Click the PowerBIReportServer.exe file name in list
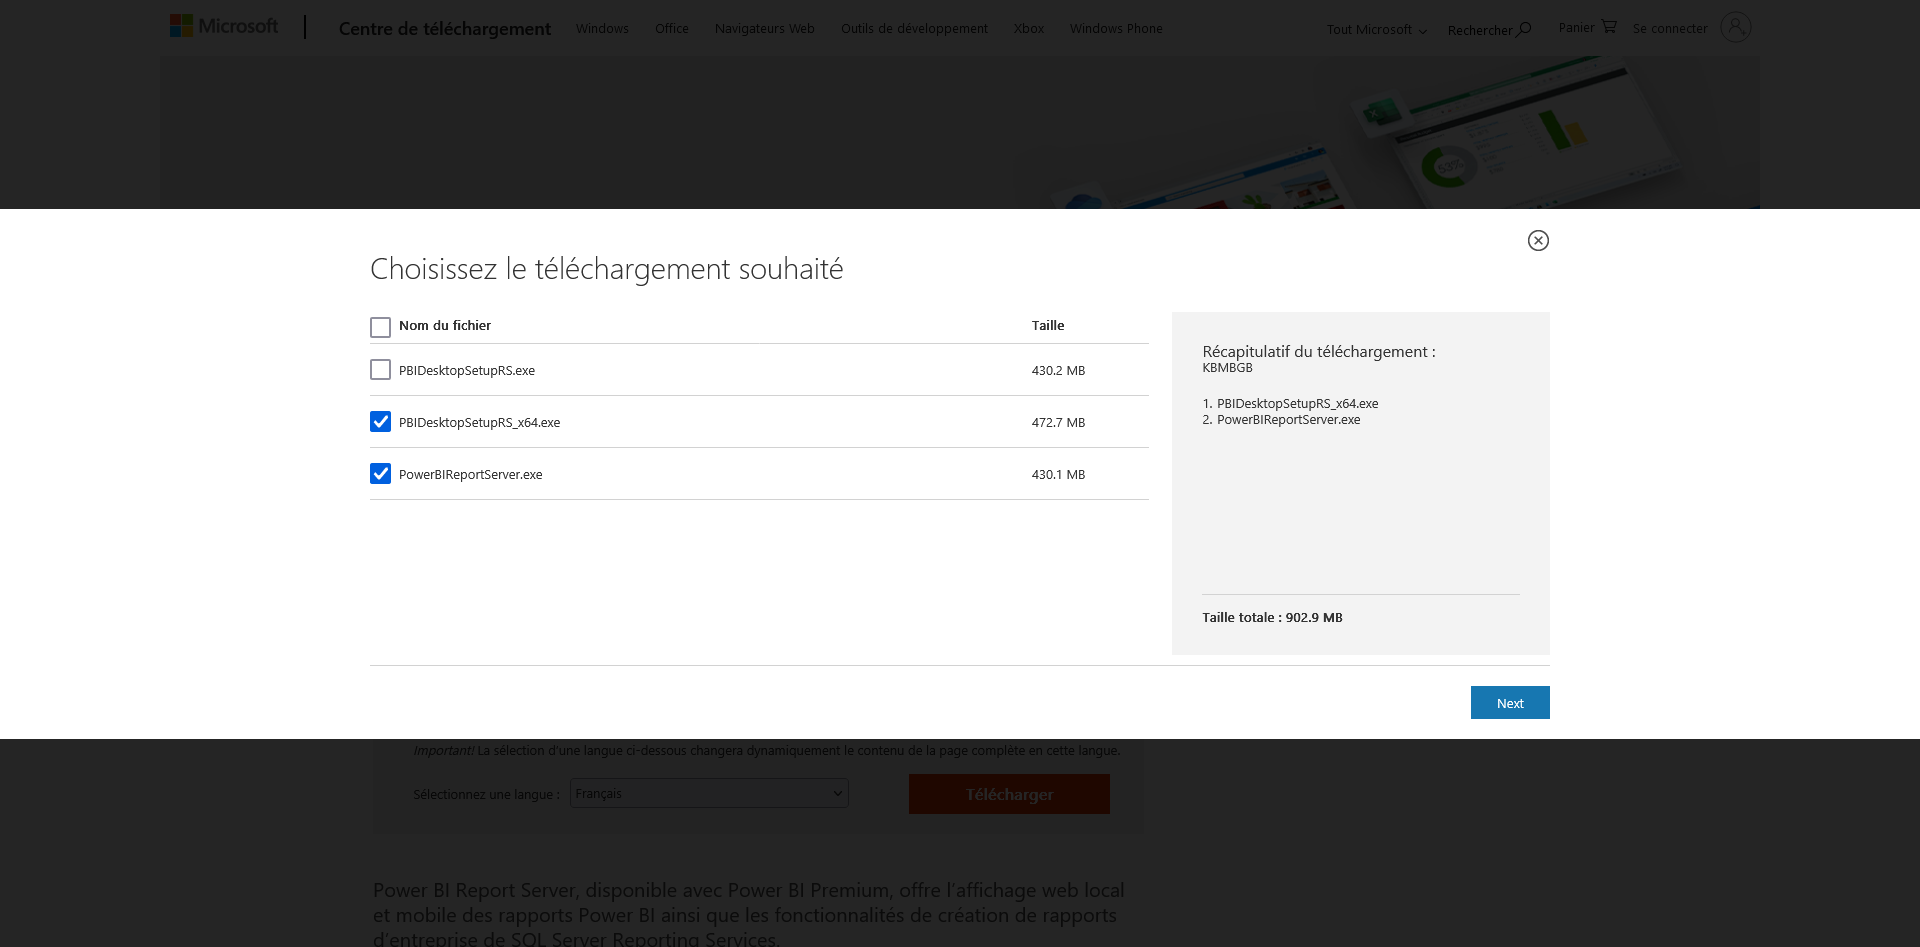 coord(470,475)
